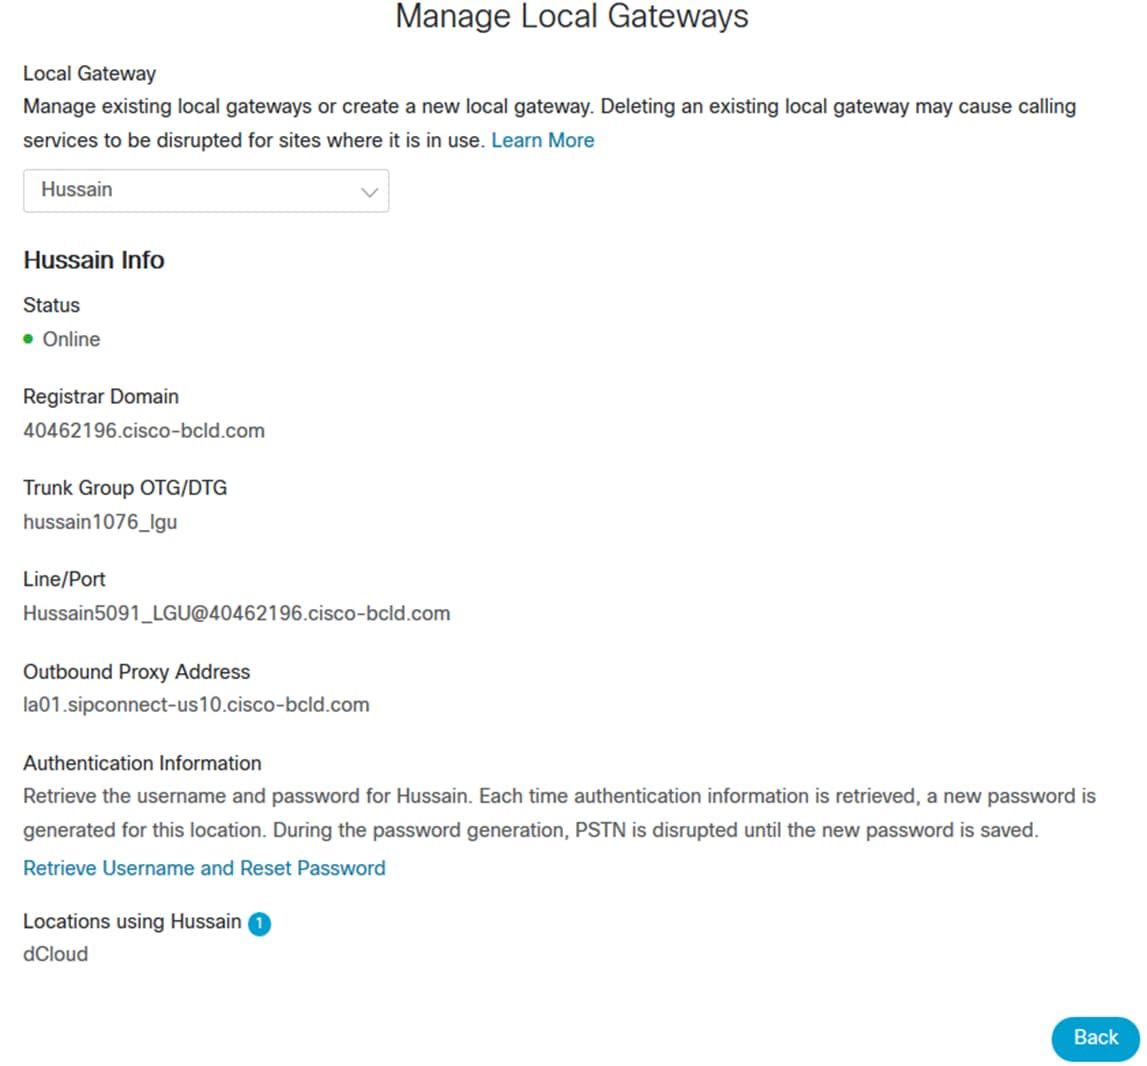This screenshot has width=1147, height=1066.
Task: Click the Registrar Domain label
Action: tap(101, 396)
